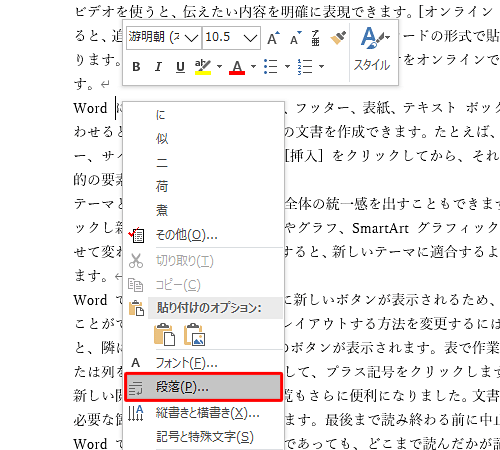The image size is (500, 450).
Task: Click the text direction icon
Action: pyautogui.click(x=136, y=413)
